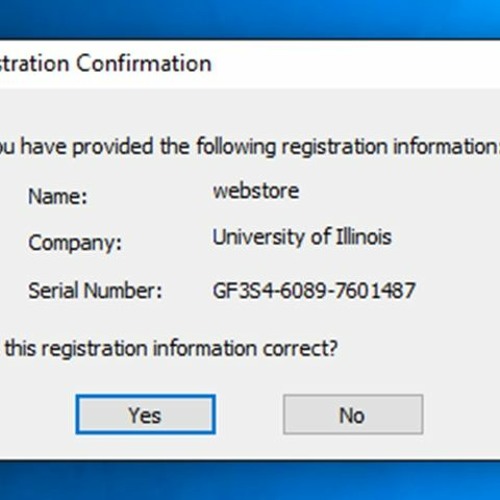Image resolution: width=500 pixels, height=500 pixels.
Task: Select the Name: field label
Action: pyautogui.click(x=58, y=196)
